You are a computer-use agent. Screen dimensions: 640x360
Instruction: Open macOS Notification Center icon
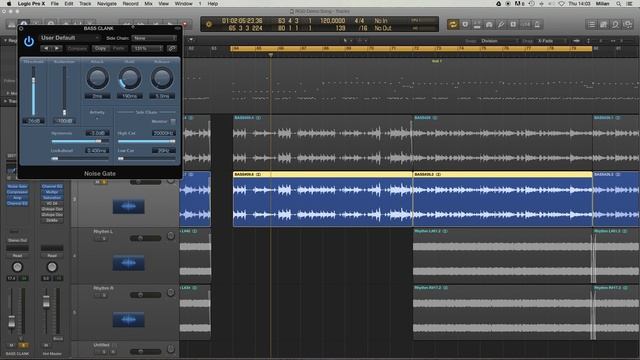point(630,4)
